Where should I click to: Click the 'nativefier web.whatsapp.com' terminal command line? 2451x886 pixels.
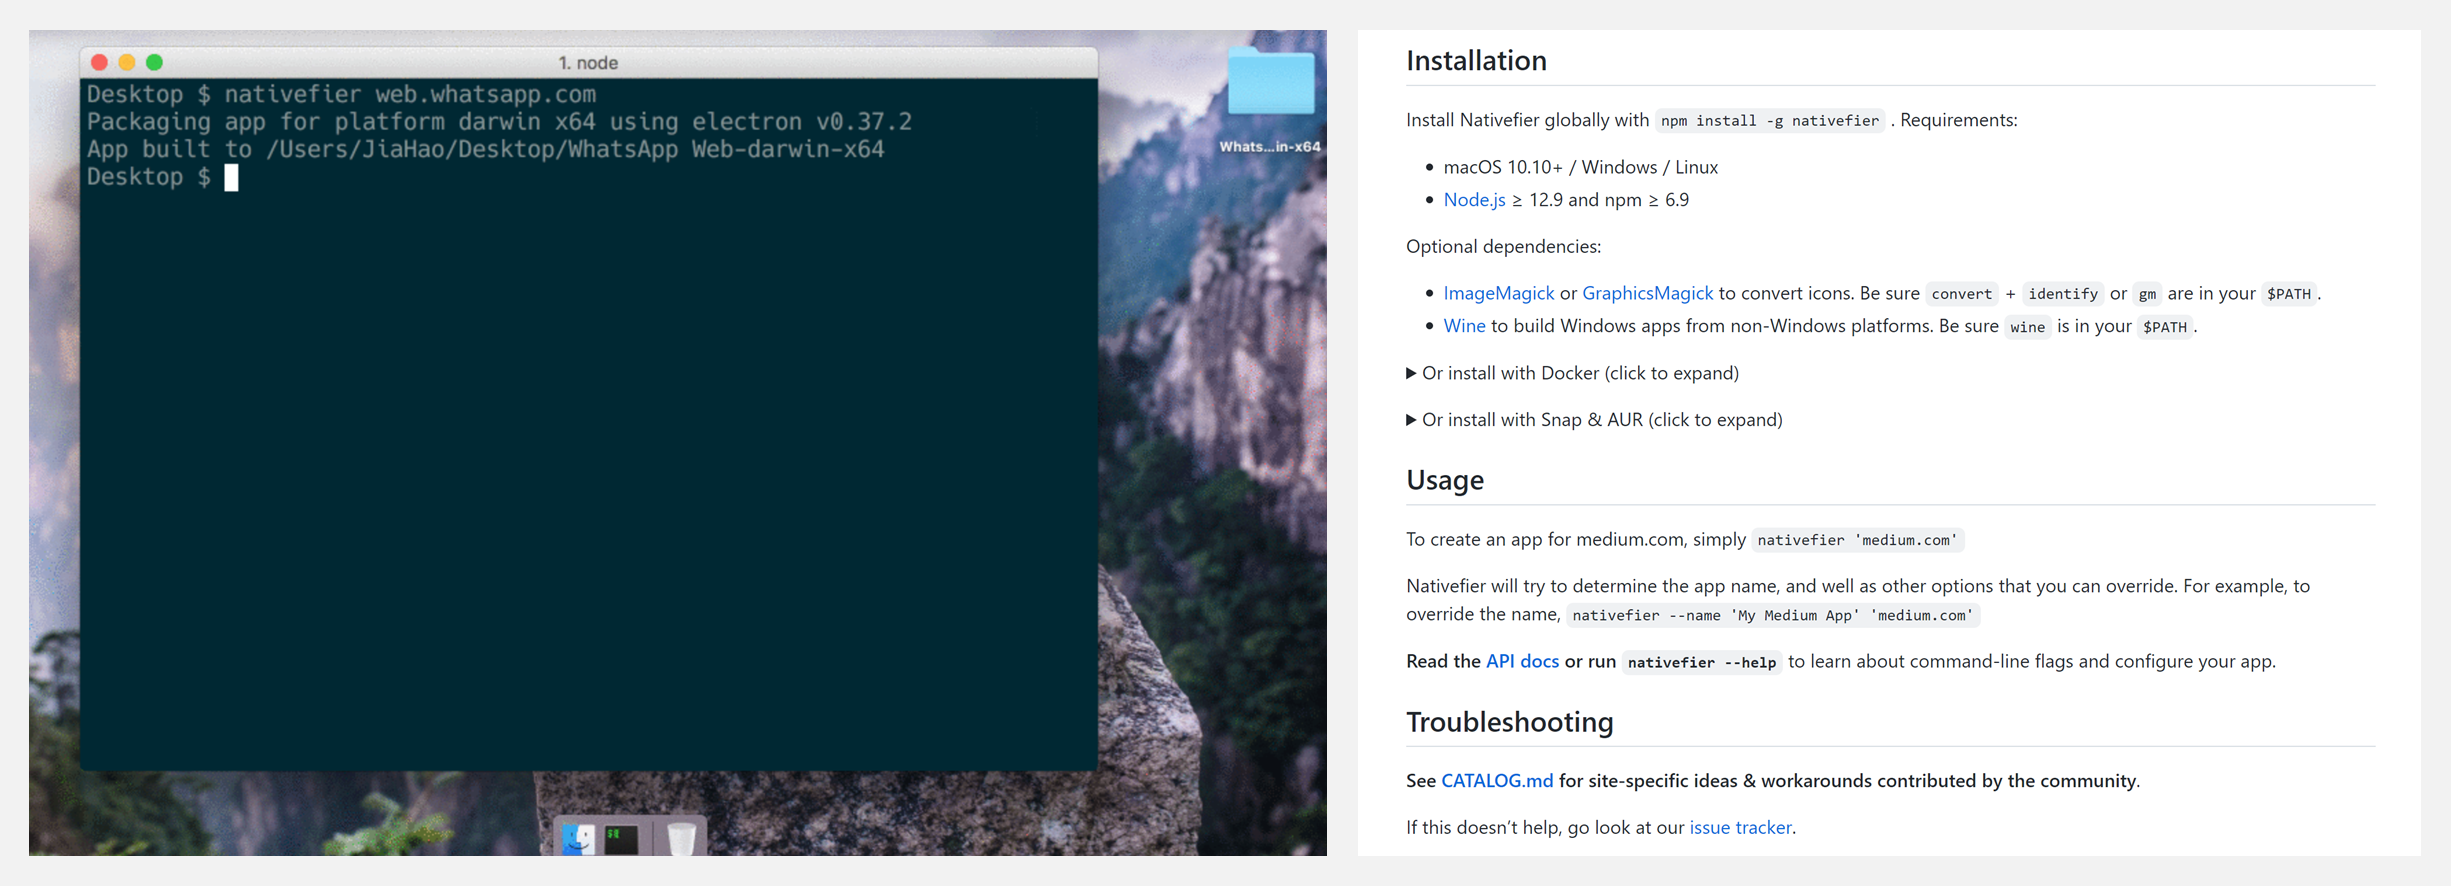pyautogui.click(x=341, y=94)
